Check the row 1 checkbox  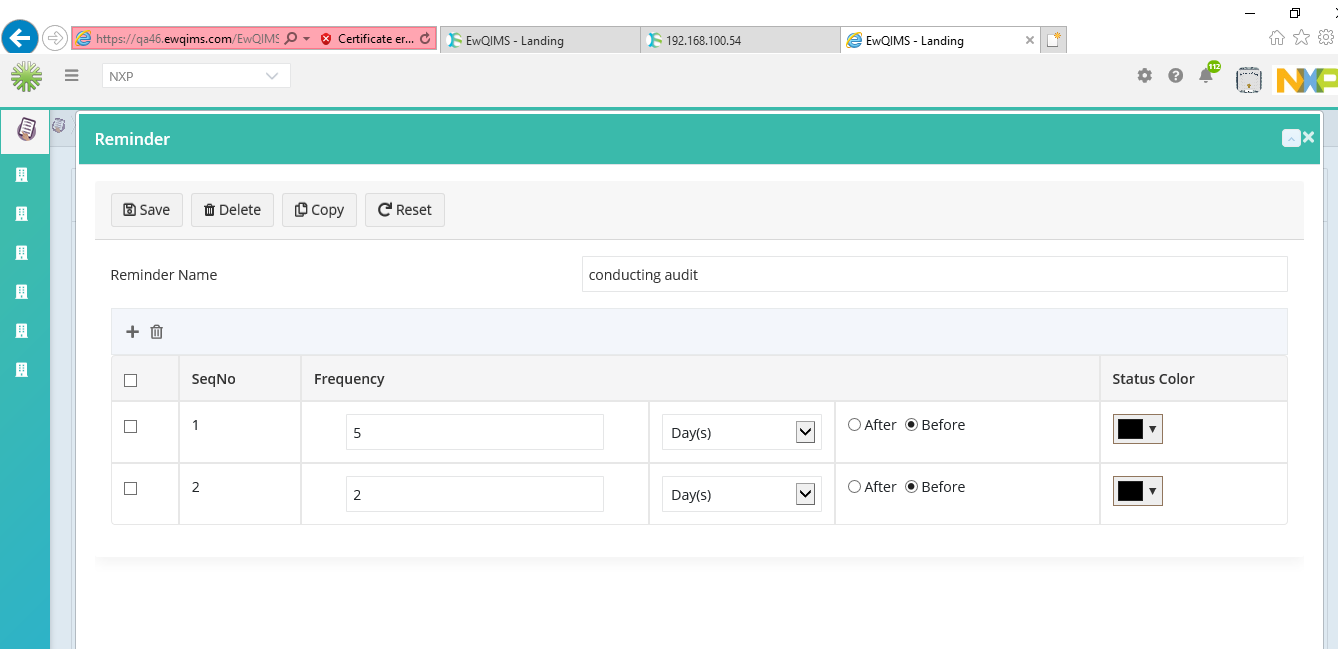[130, 426]
